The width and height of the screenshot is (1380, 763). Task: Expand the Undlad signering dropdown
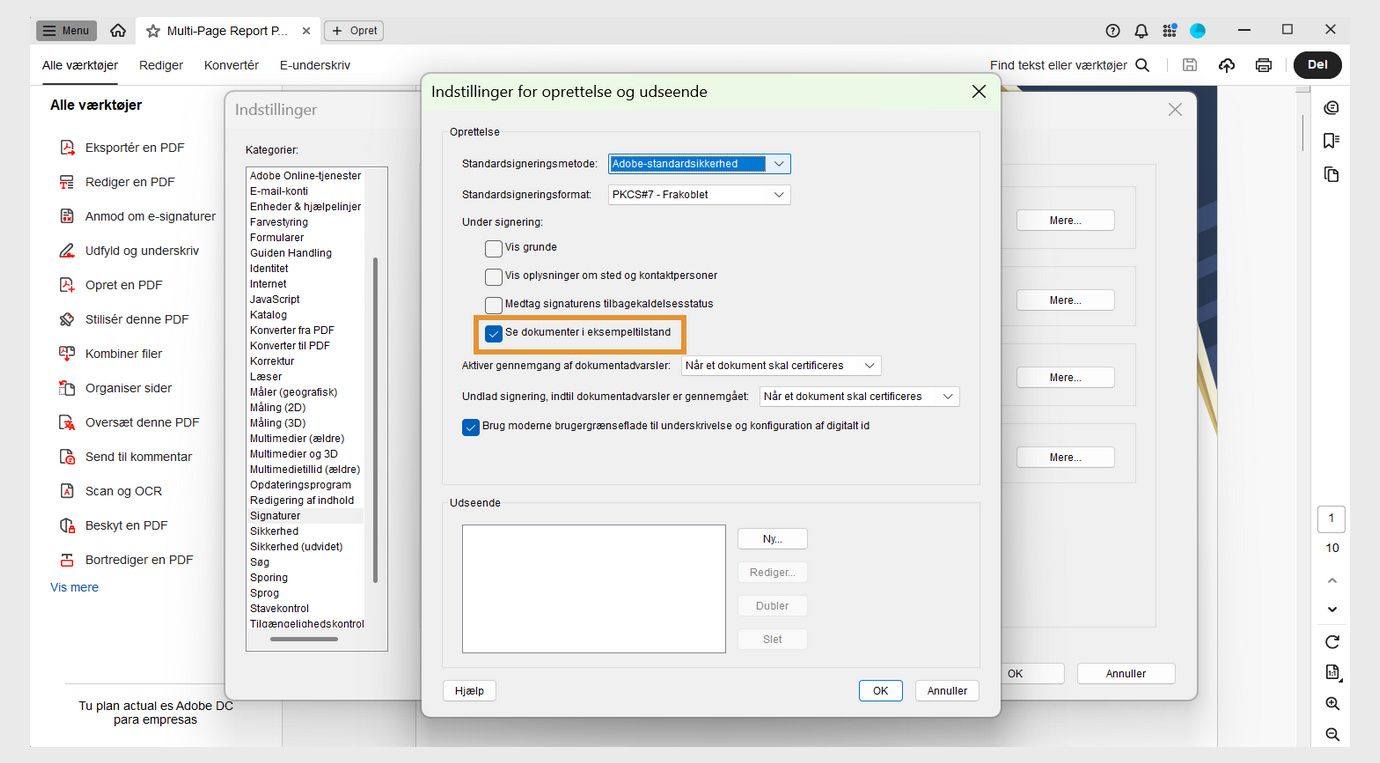859,397
